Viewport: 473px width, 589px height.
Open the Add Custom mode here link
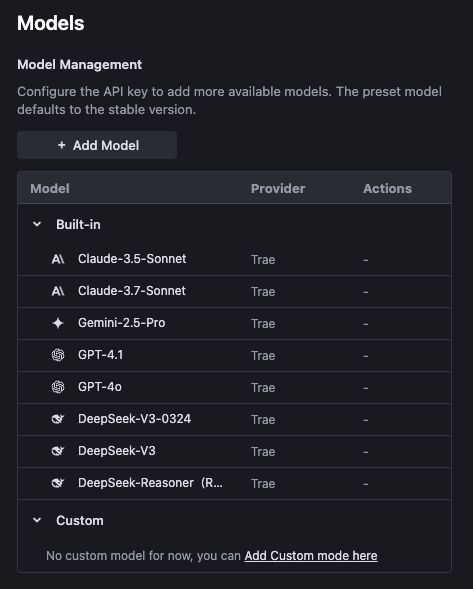[x=311, y=556]
